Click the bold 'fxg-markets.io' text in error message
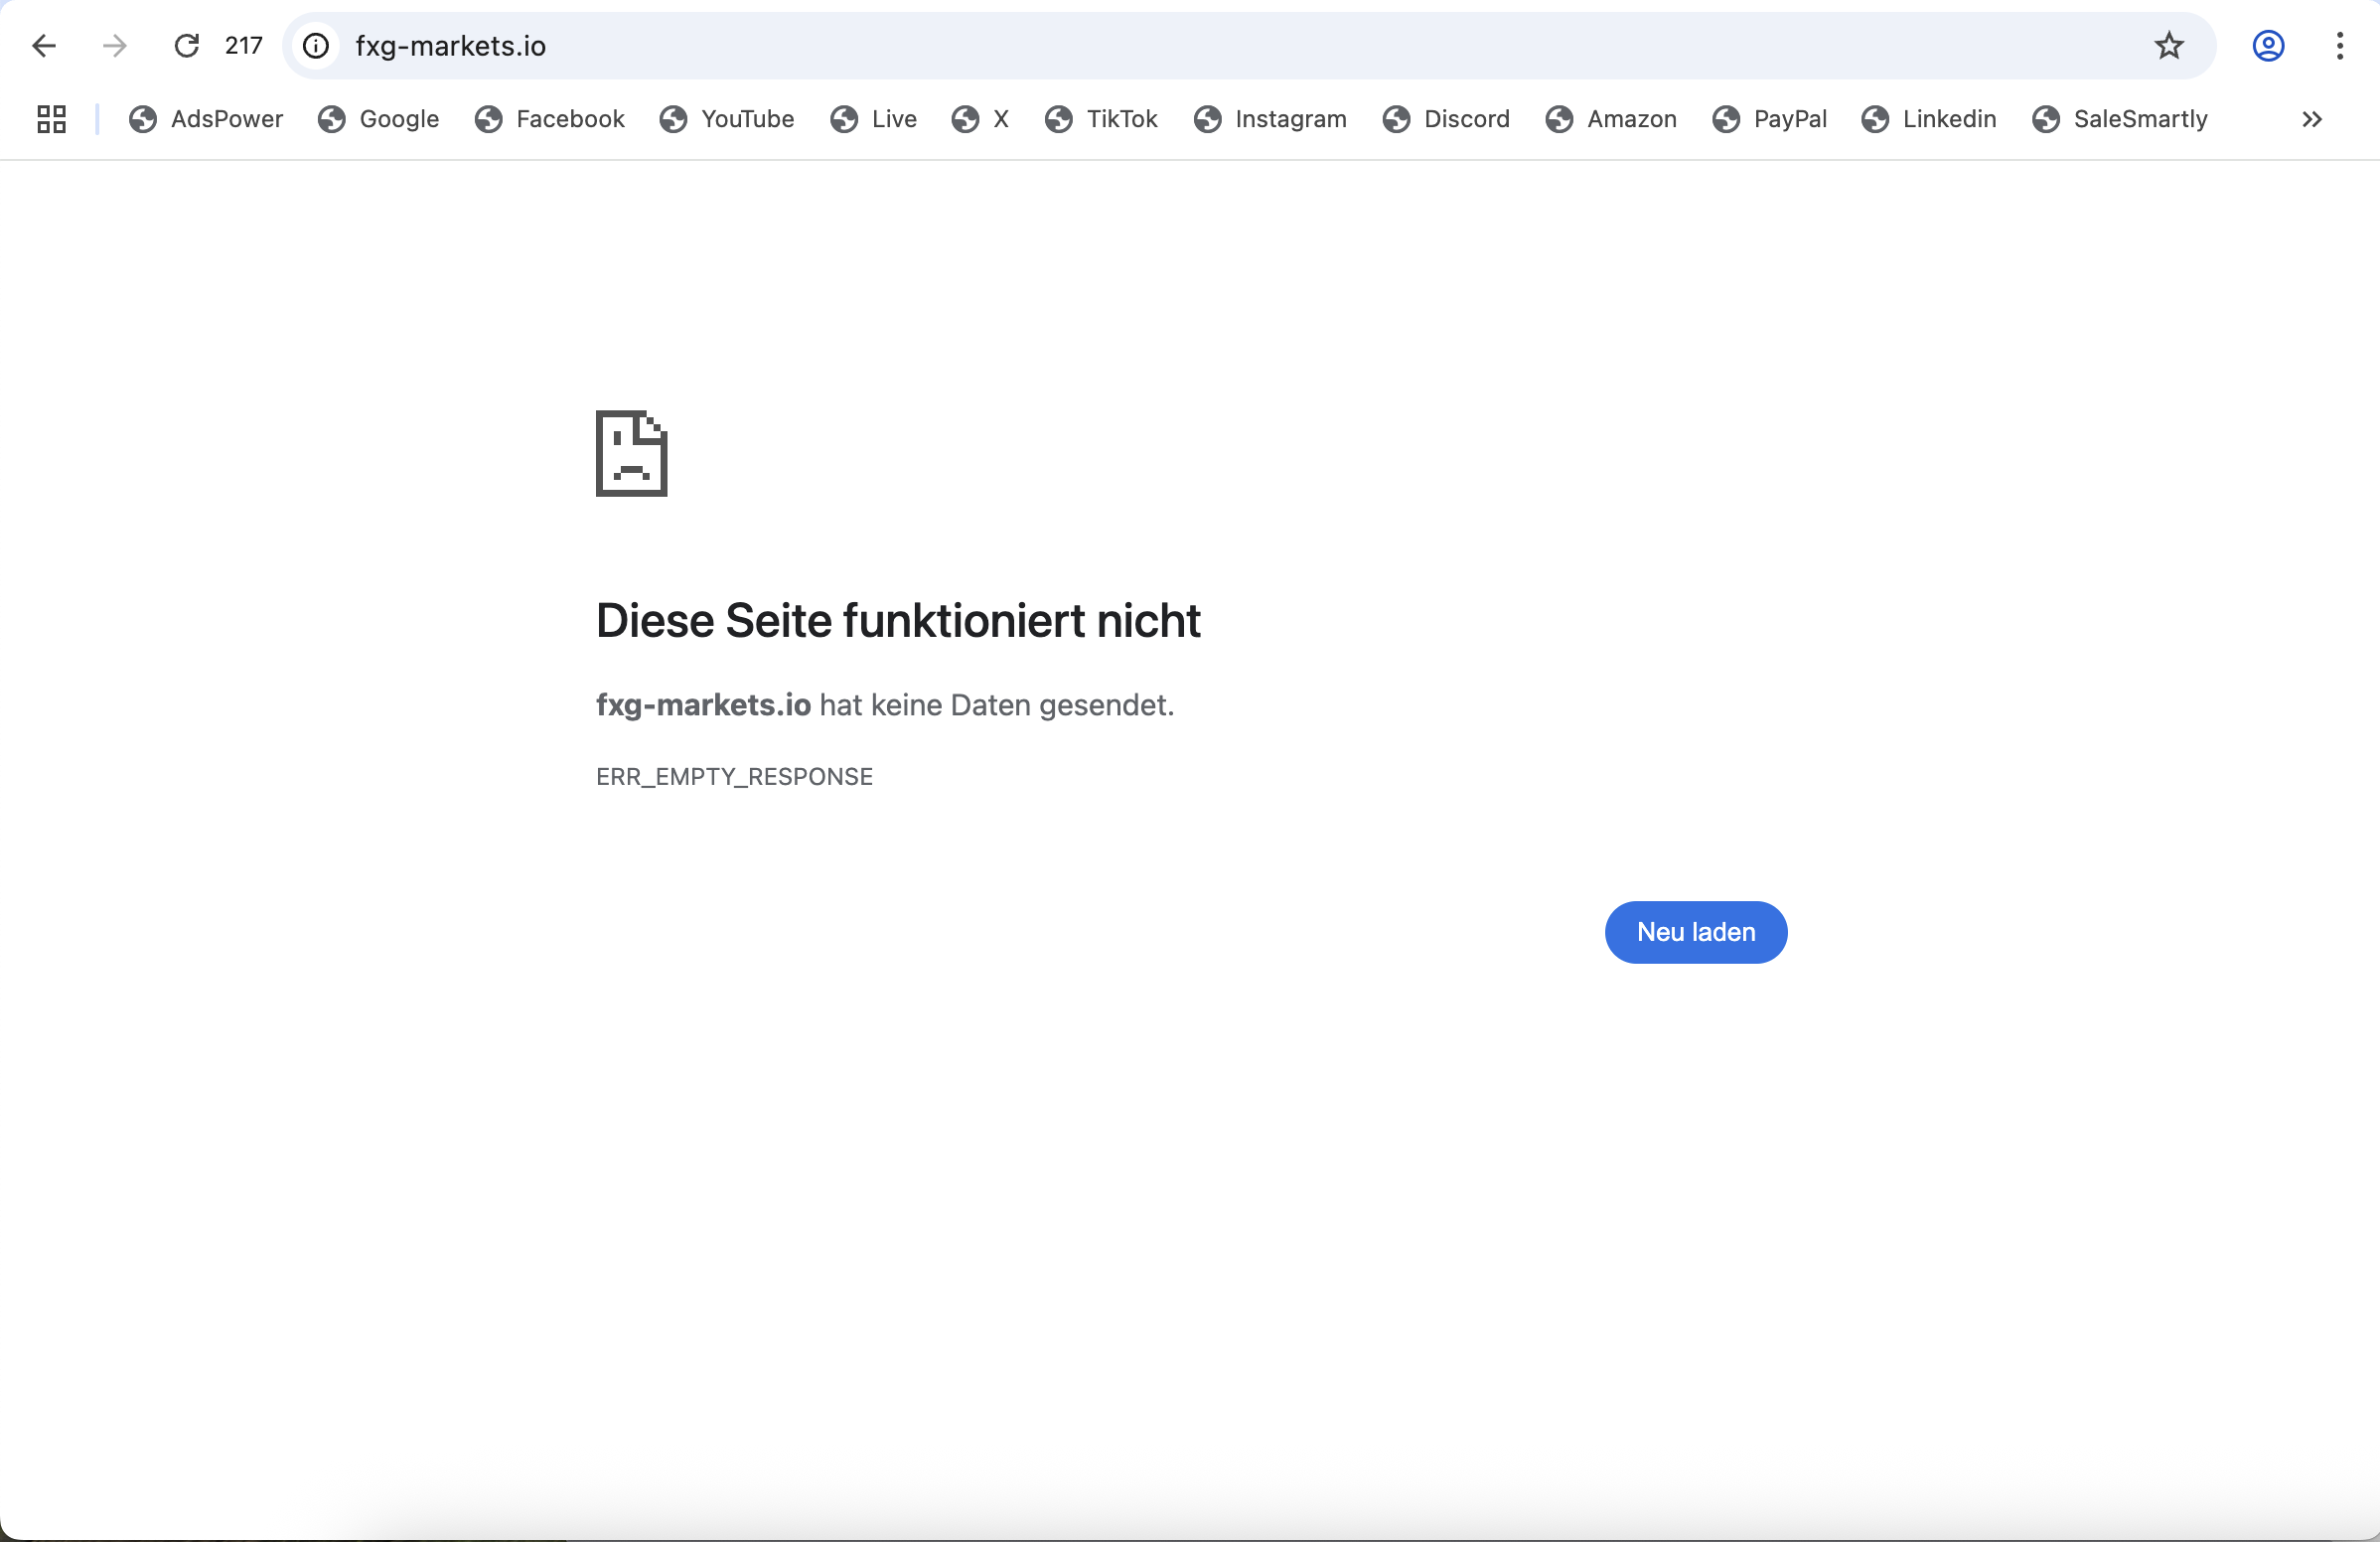 (703, 705)
